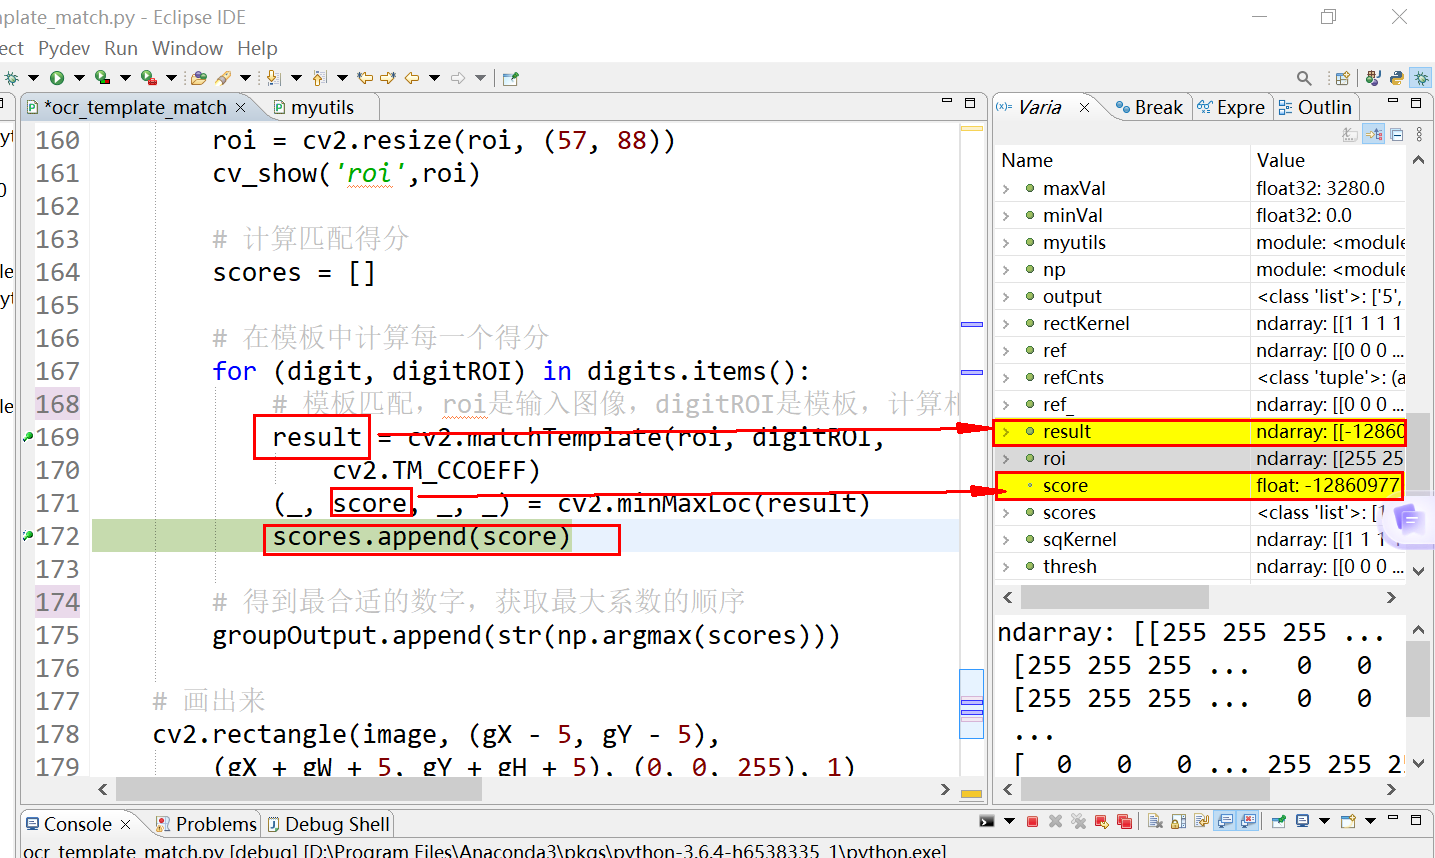Open the Run menu
1435x858 pixels.
tap(121, 48)
